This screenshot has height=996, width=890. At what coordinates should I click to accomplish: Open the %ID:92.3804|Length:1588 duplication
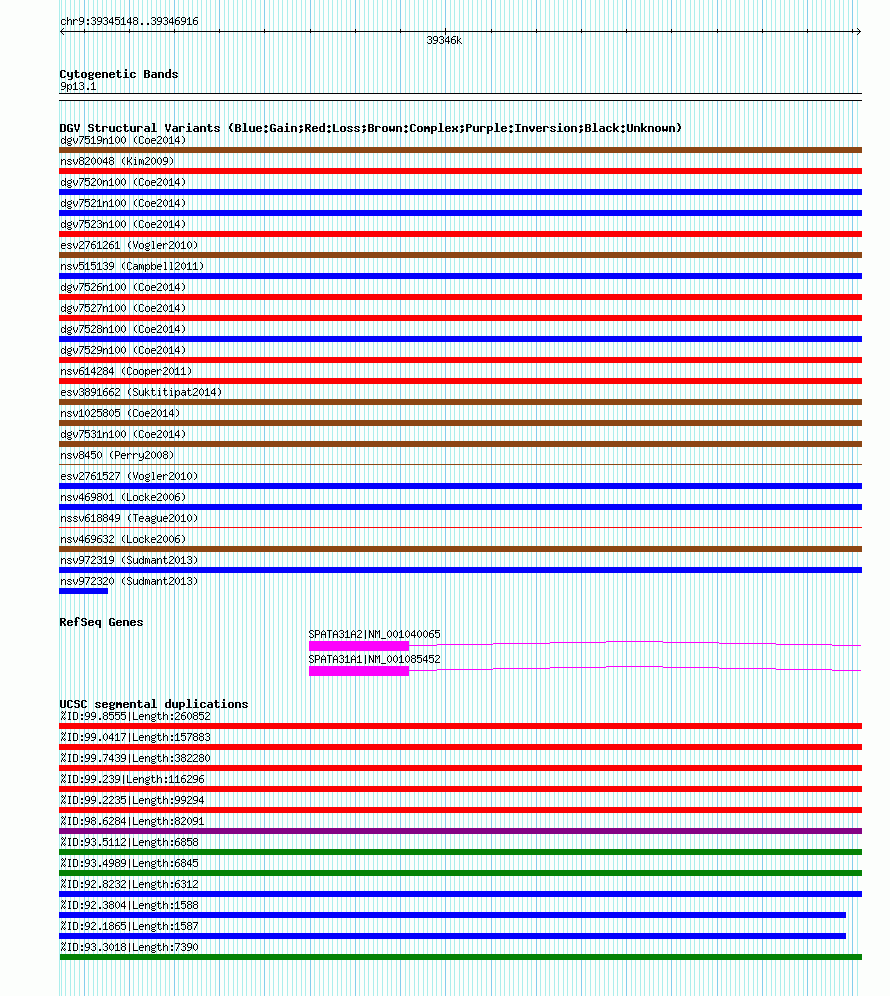(x=129, y=905)
